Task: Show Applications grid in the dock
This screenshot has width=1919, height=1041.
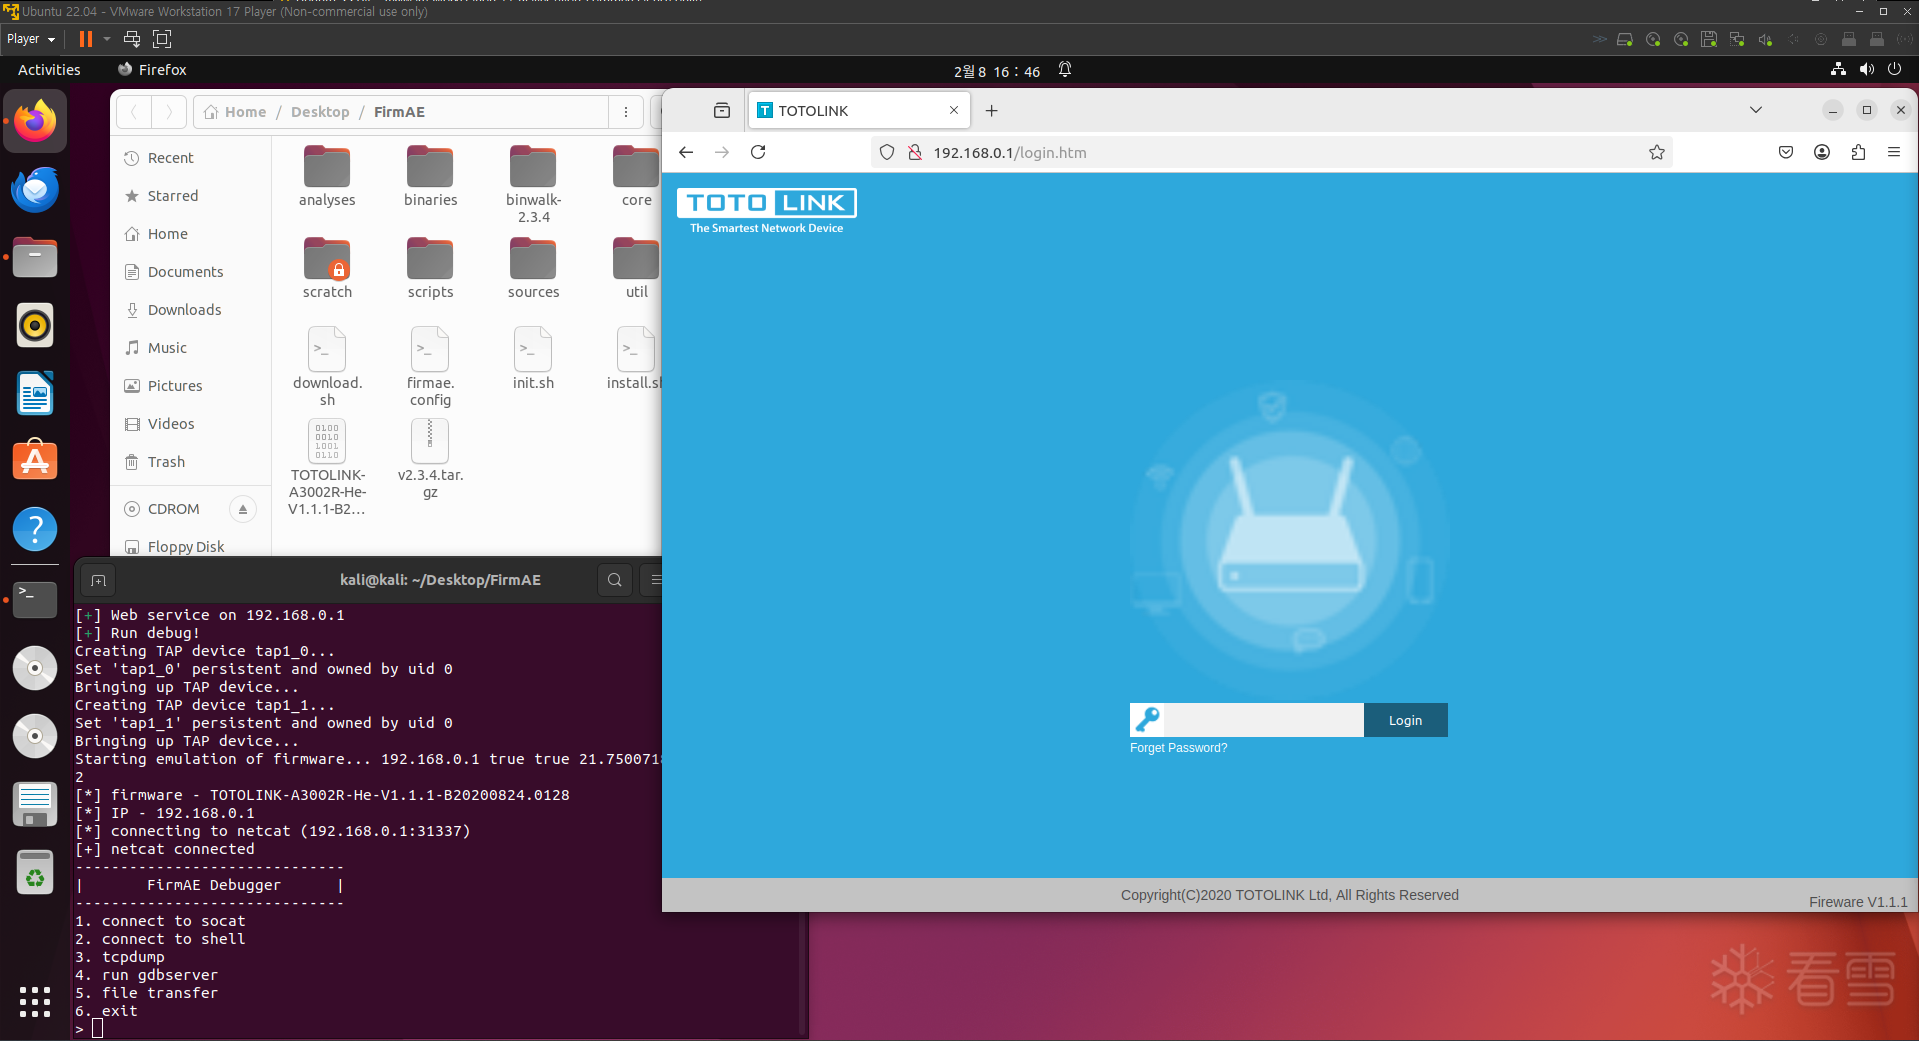Action: click(x=35, y=1001)
